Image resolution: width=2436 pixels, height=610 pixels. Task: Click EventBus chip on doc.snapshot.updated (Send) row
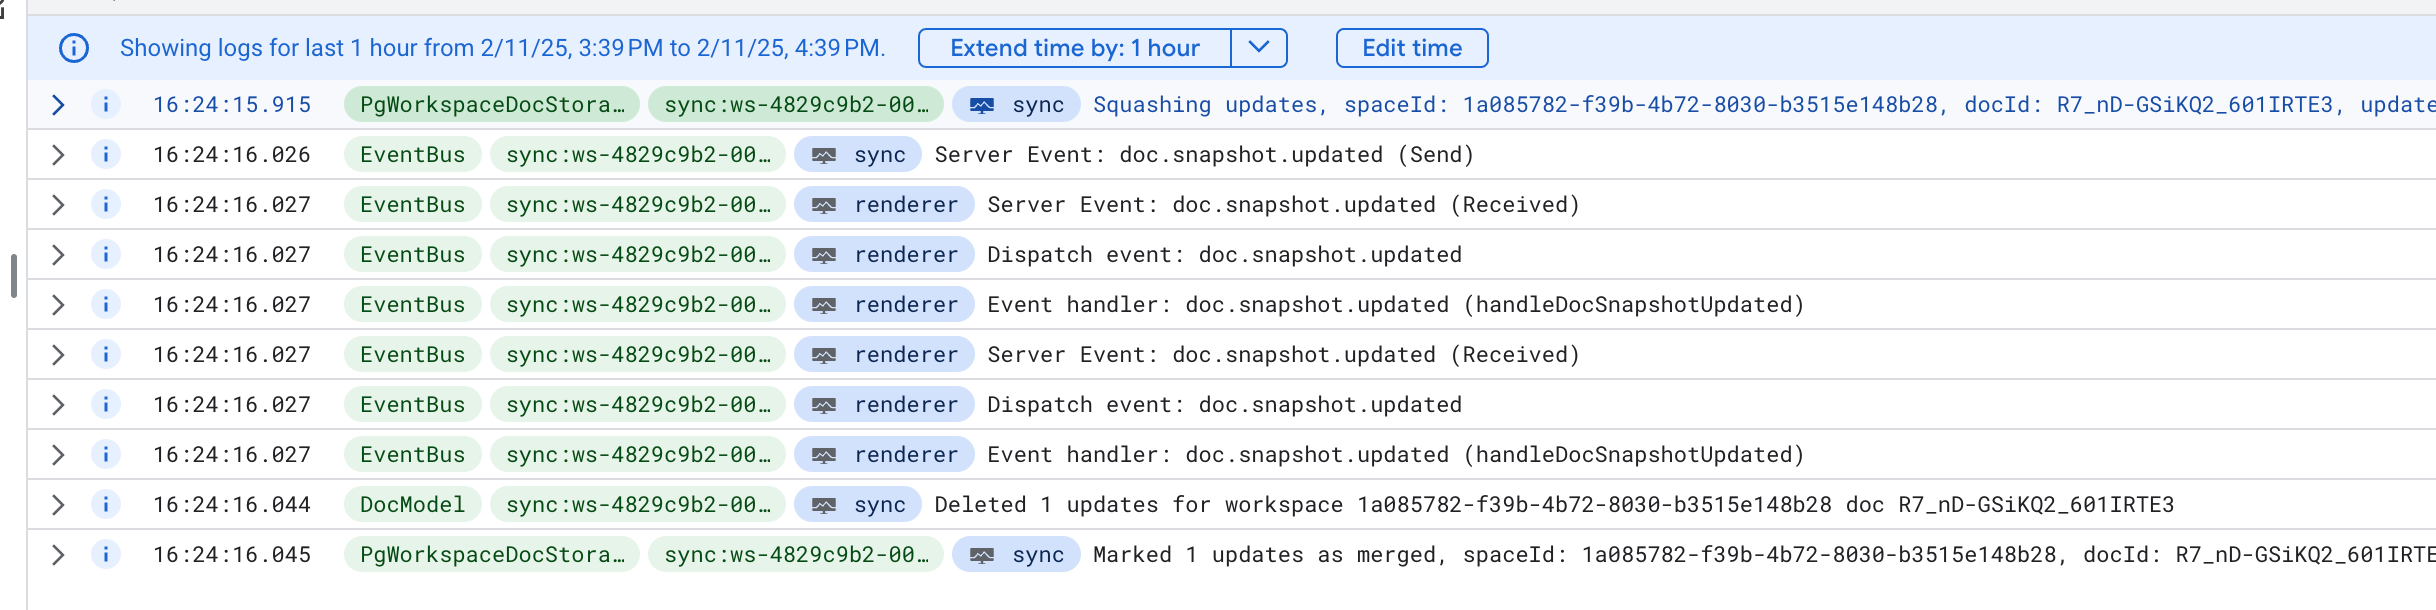[412, 155]
